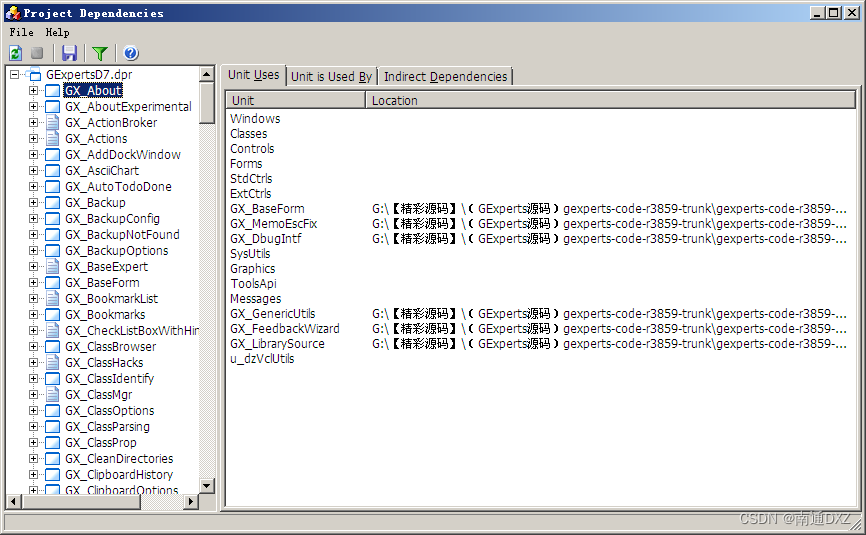
Task: Expand the GX_BackupOptions tree node
Action: click(x=34, y=251)
